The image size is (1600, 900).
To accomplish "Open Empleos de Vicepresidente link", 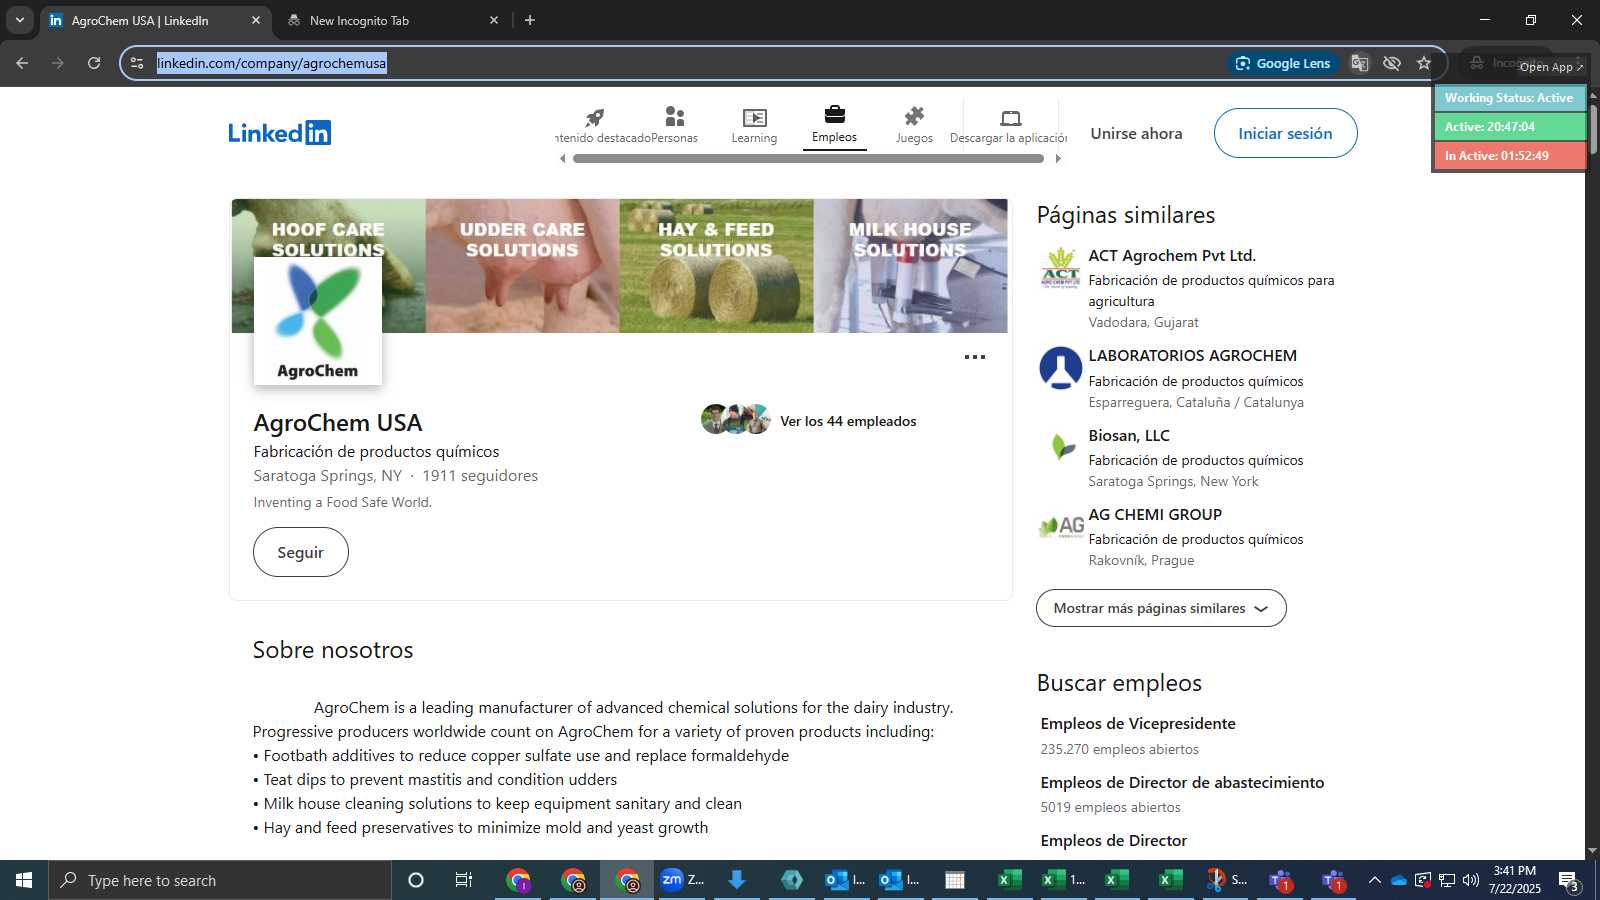I will tap(1138, 723).
